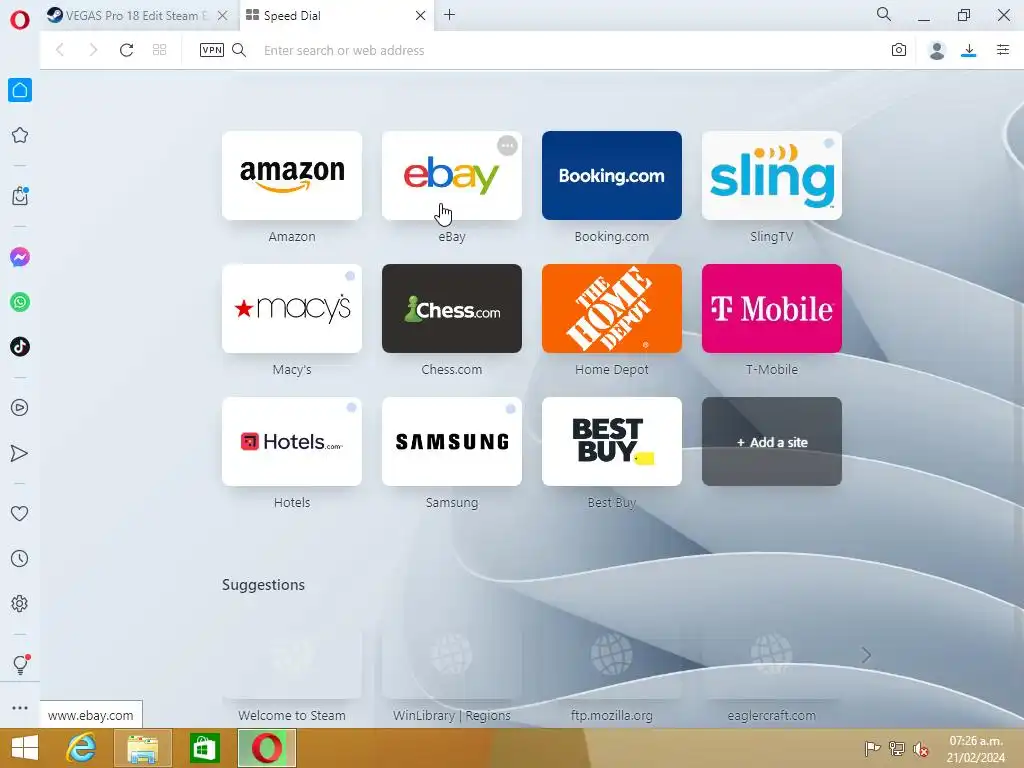Viewport: 1024px width, 768px height.
Task: Open the Amazon speed dial tile
Action: [x=292, y=175]
